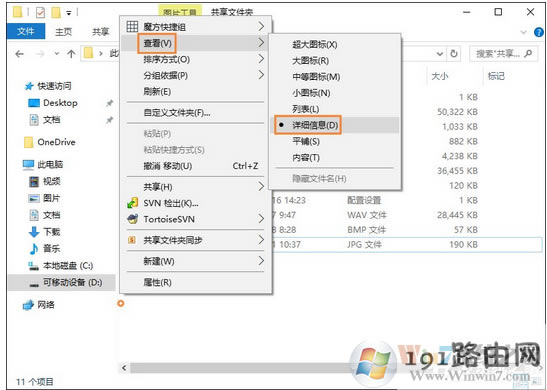
Task: Sort by the 大小 column header
Action: click(x=440, y=76)
